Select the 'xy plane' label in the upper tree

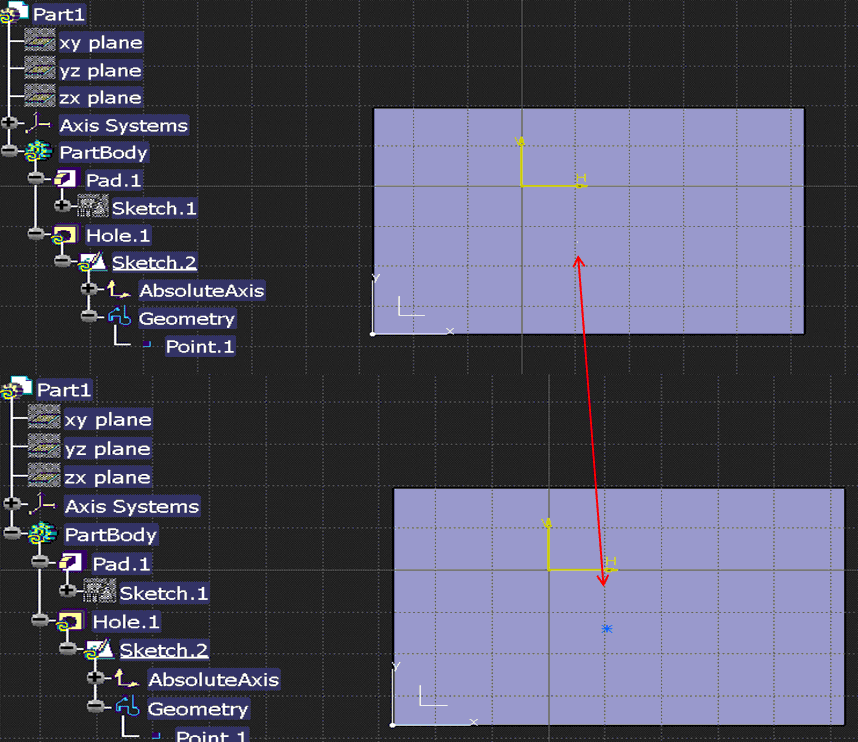pyautogui.click(x=101, y=42)
